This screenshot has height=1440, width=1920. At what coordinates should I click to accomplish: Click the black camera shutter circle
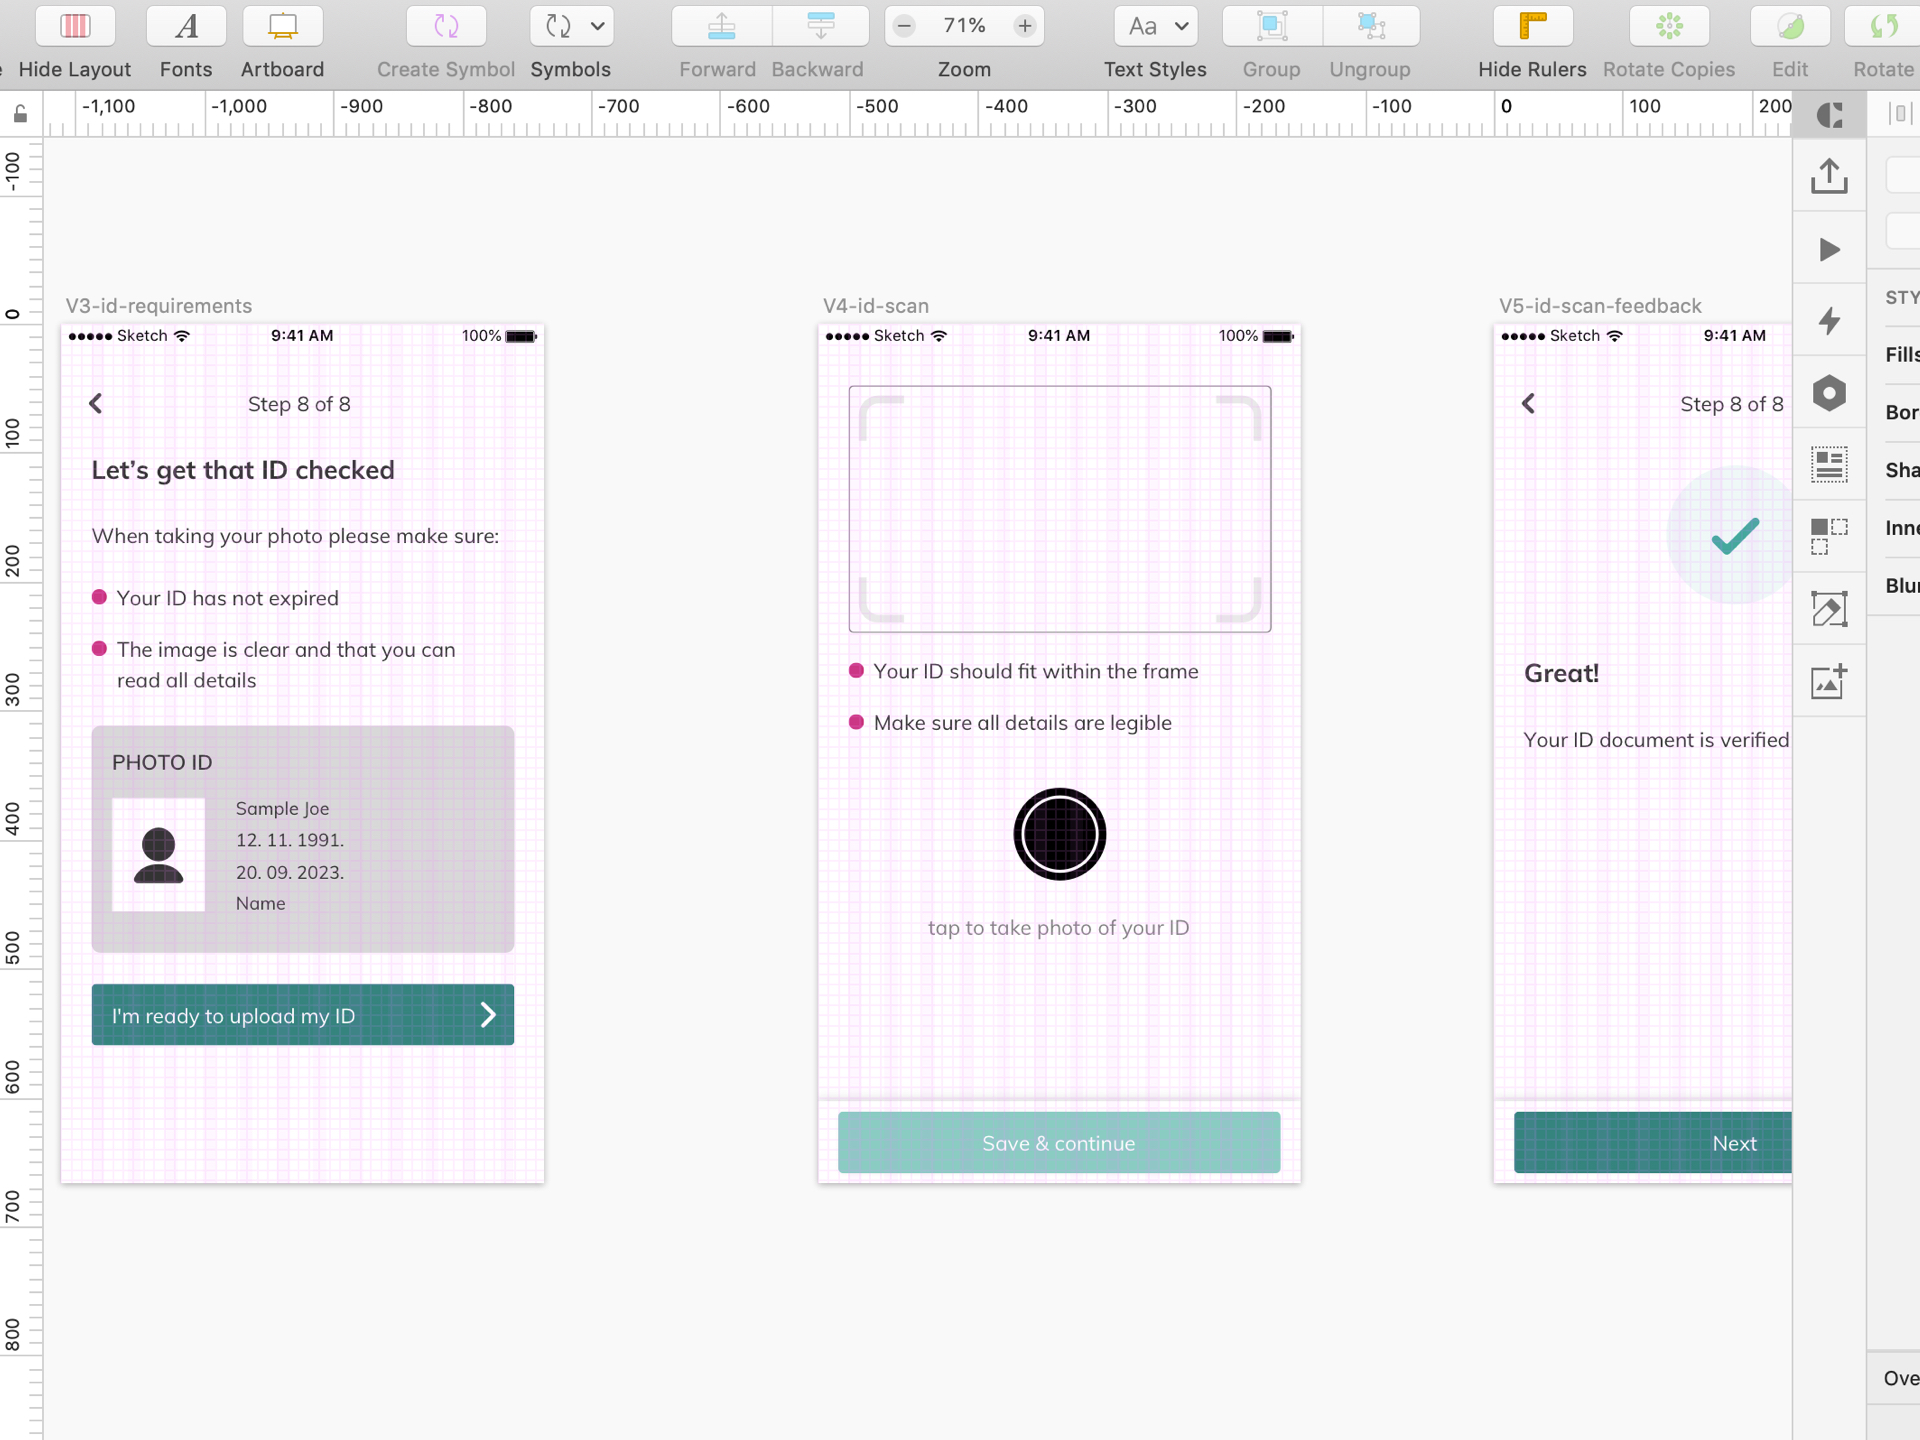pos(1059,834)
